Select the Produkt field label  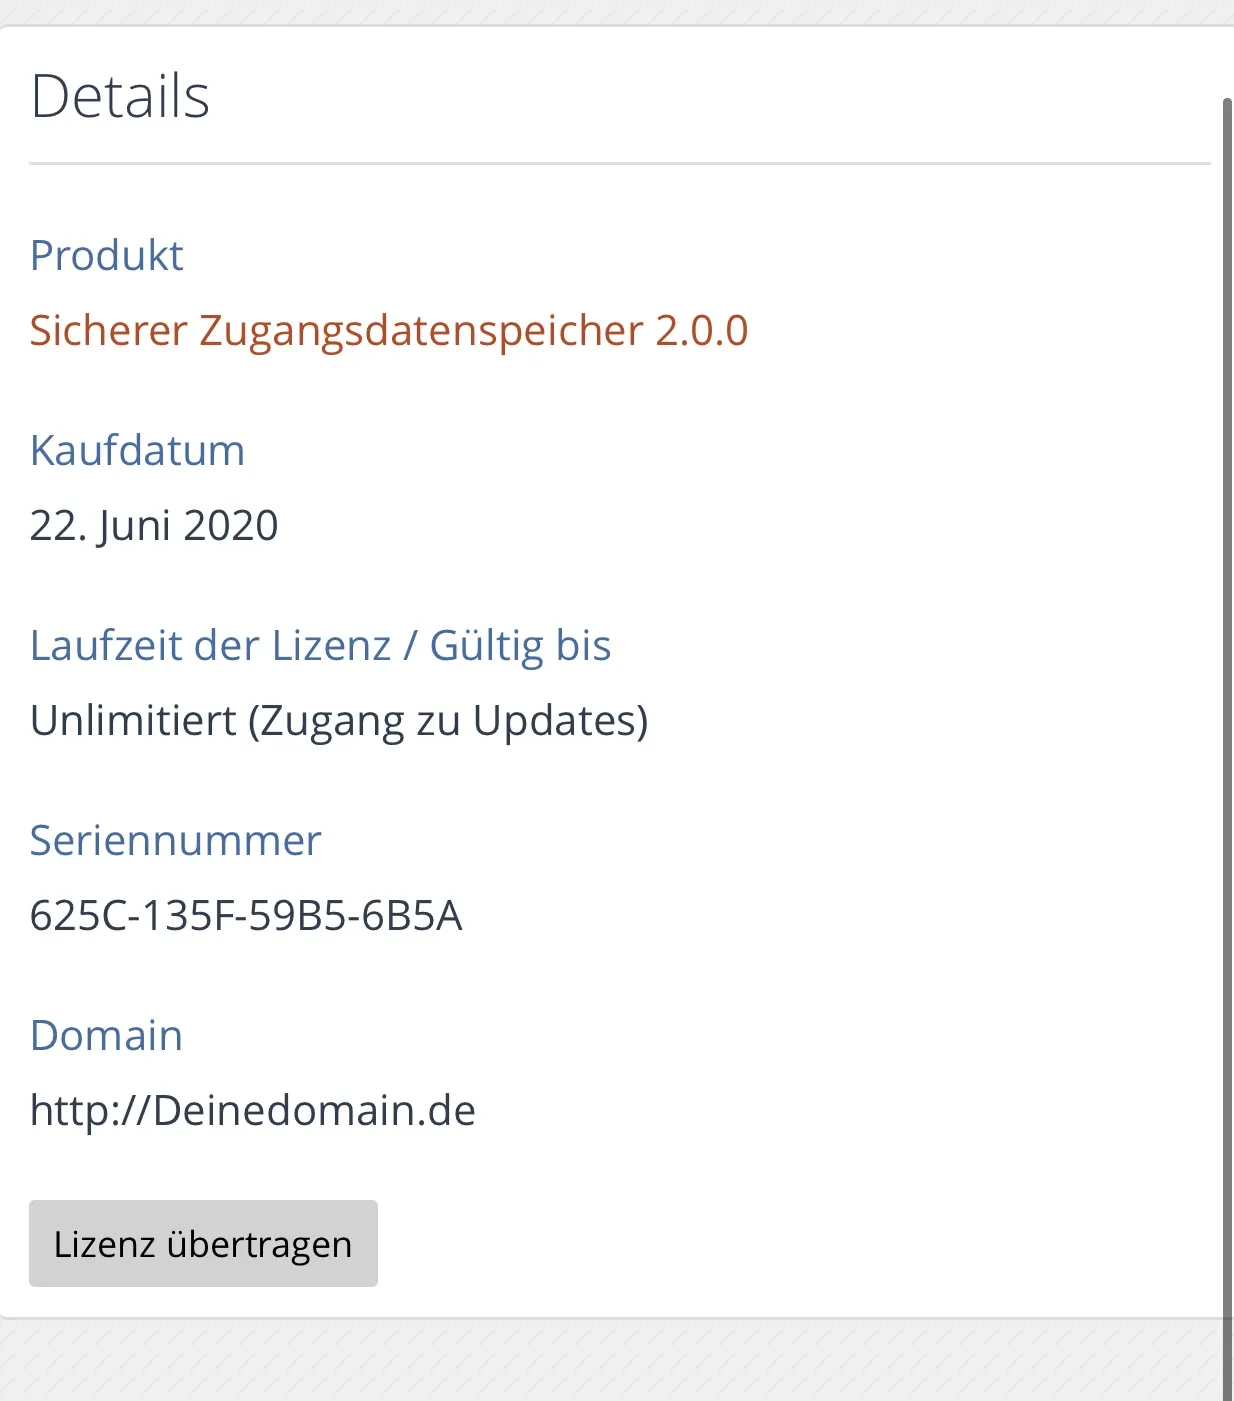106,256
